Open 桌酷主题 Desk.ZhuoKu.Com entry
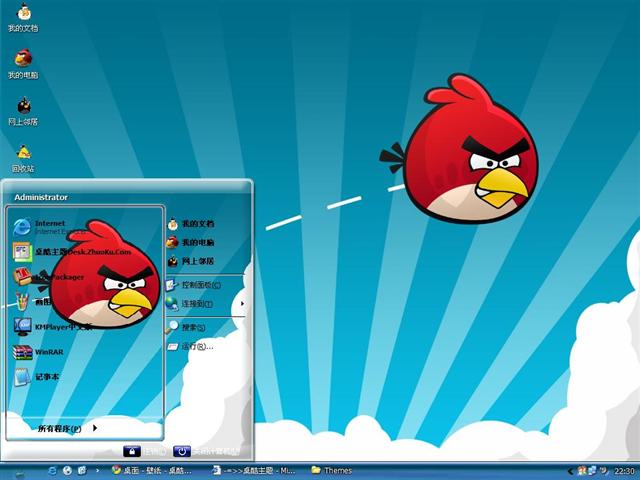The width and height of the screenshot is (640, 480). coord(72,252)
